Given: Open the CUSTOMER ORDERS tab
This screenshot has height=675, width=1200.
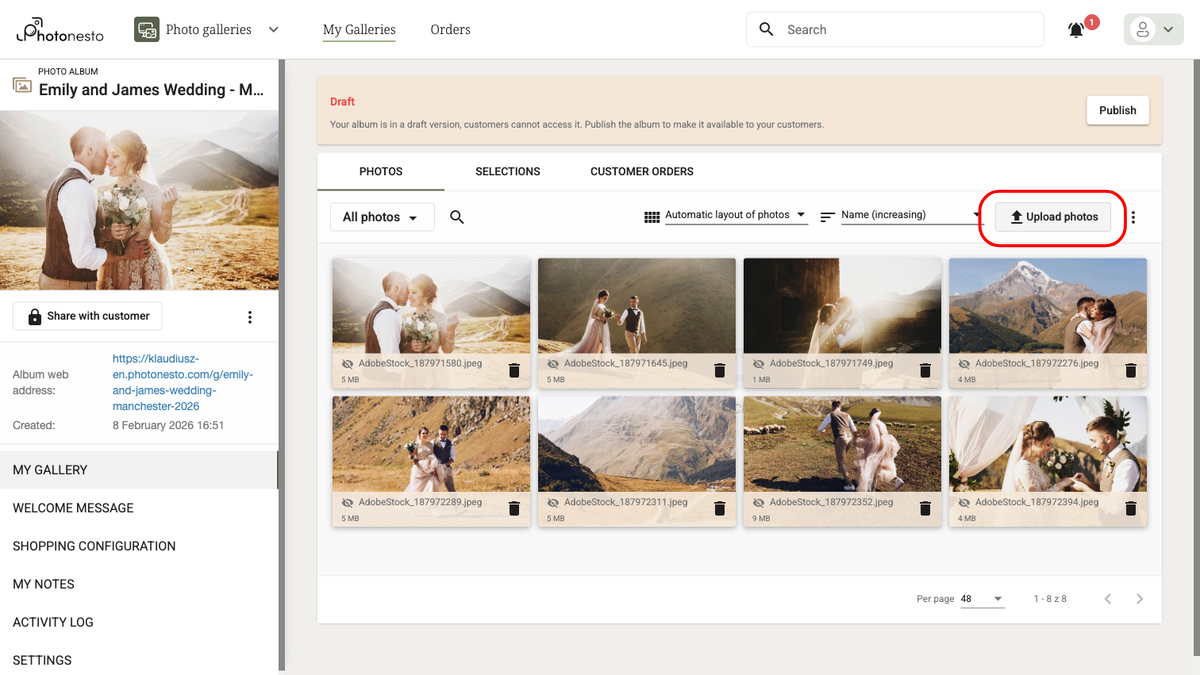Looking at the screenshot, I should [x=641, y=171].
